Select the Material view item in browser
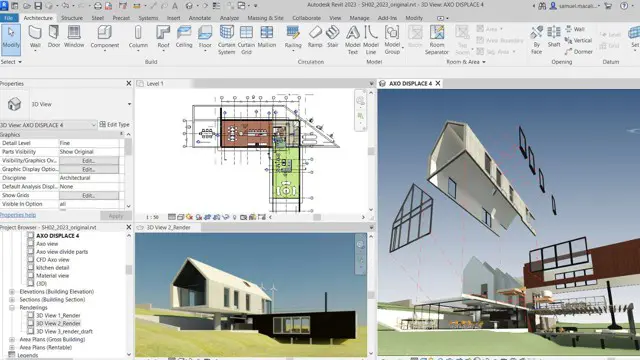 point(52,276)
